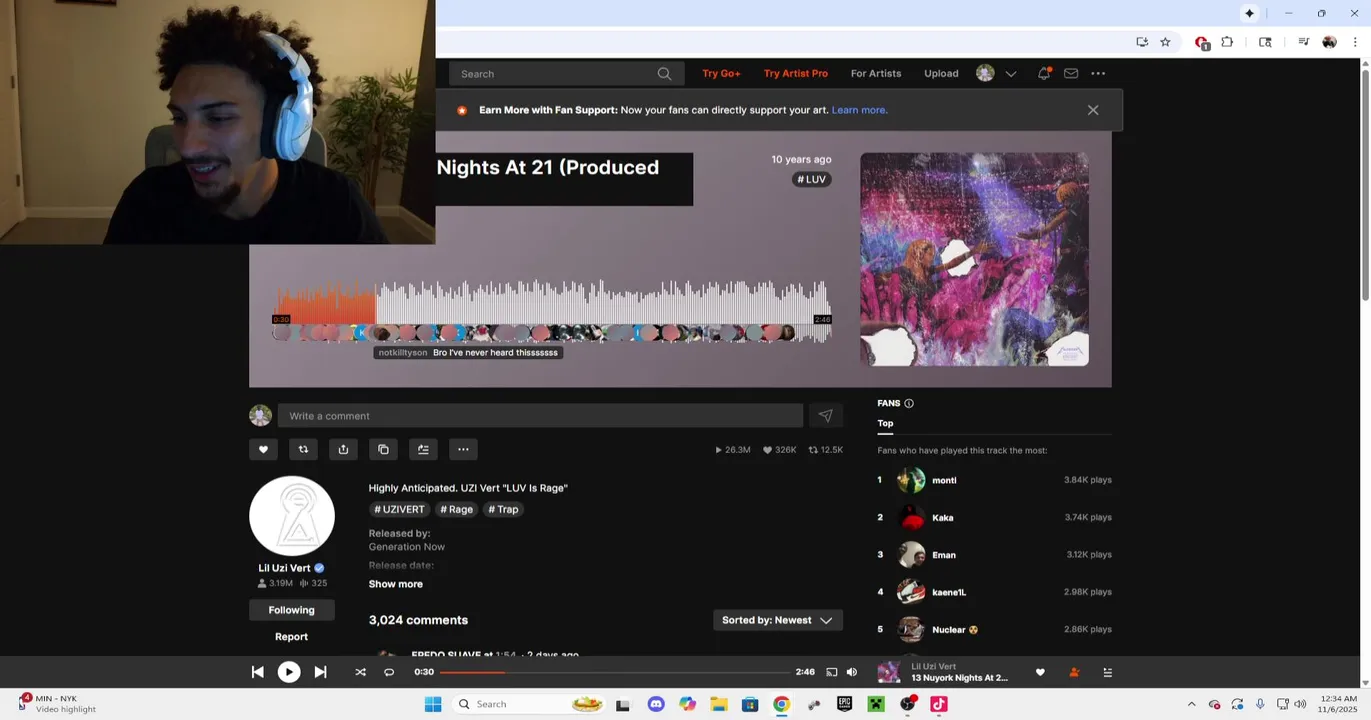Open the #Rage tag

pos(456,510)
